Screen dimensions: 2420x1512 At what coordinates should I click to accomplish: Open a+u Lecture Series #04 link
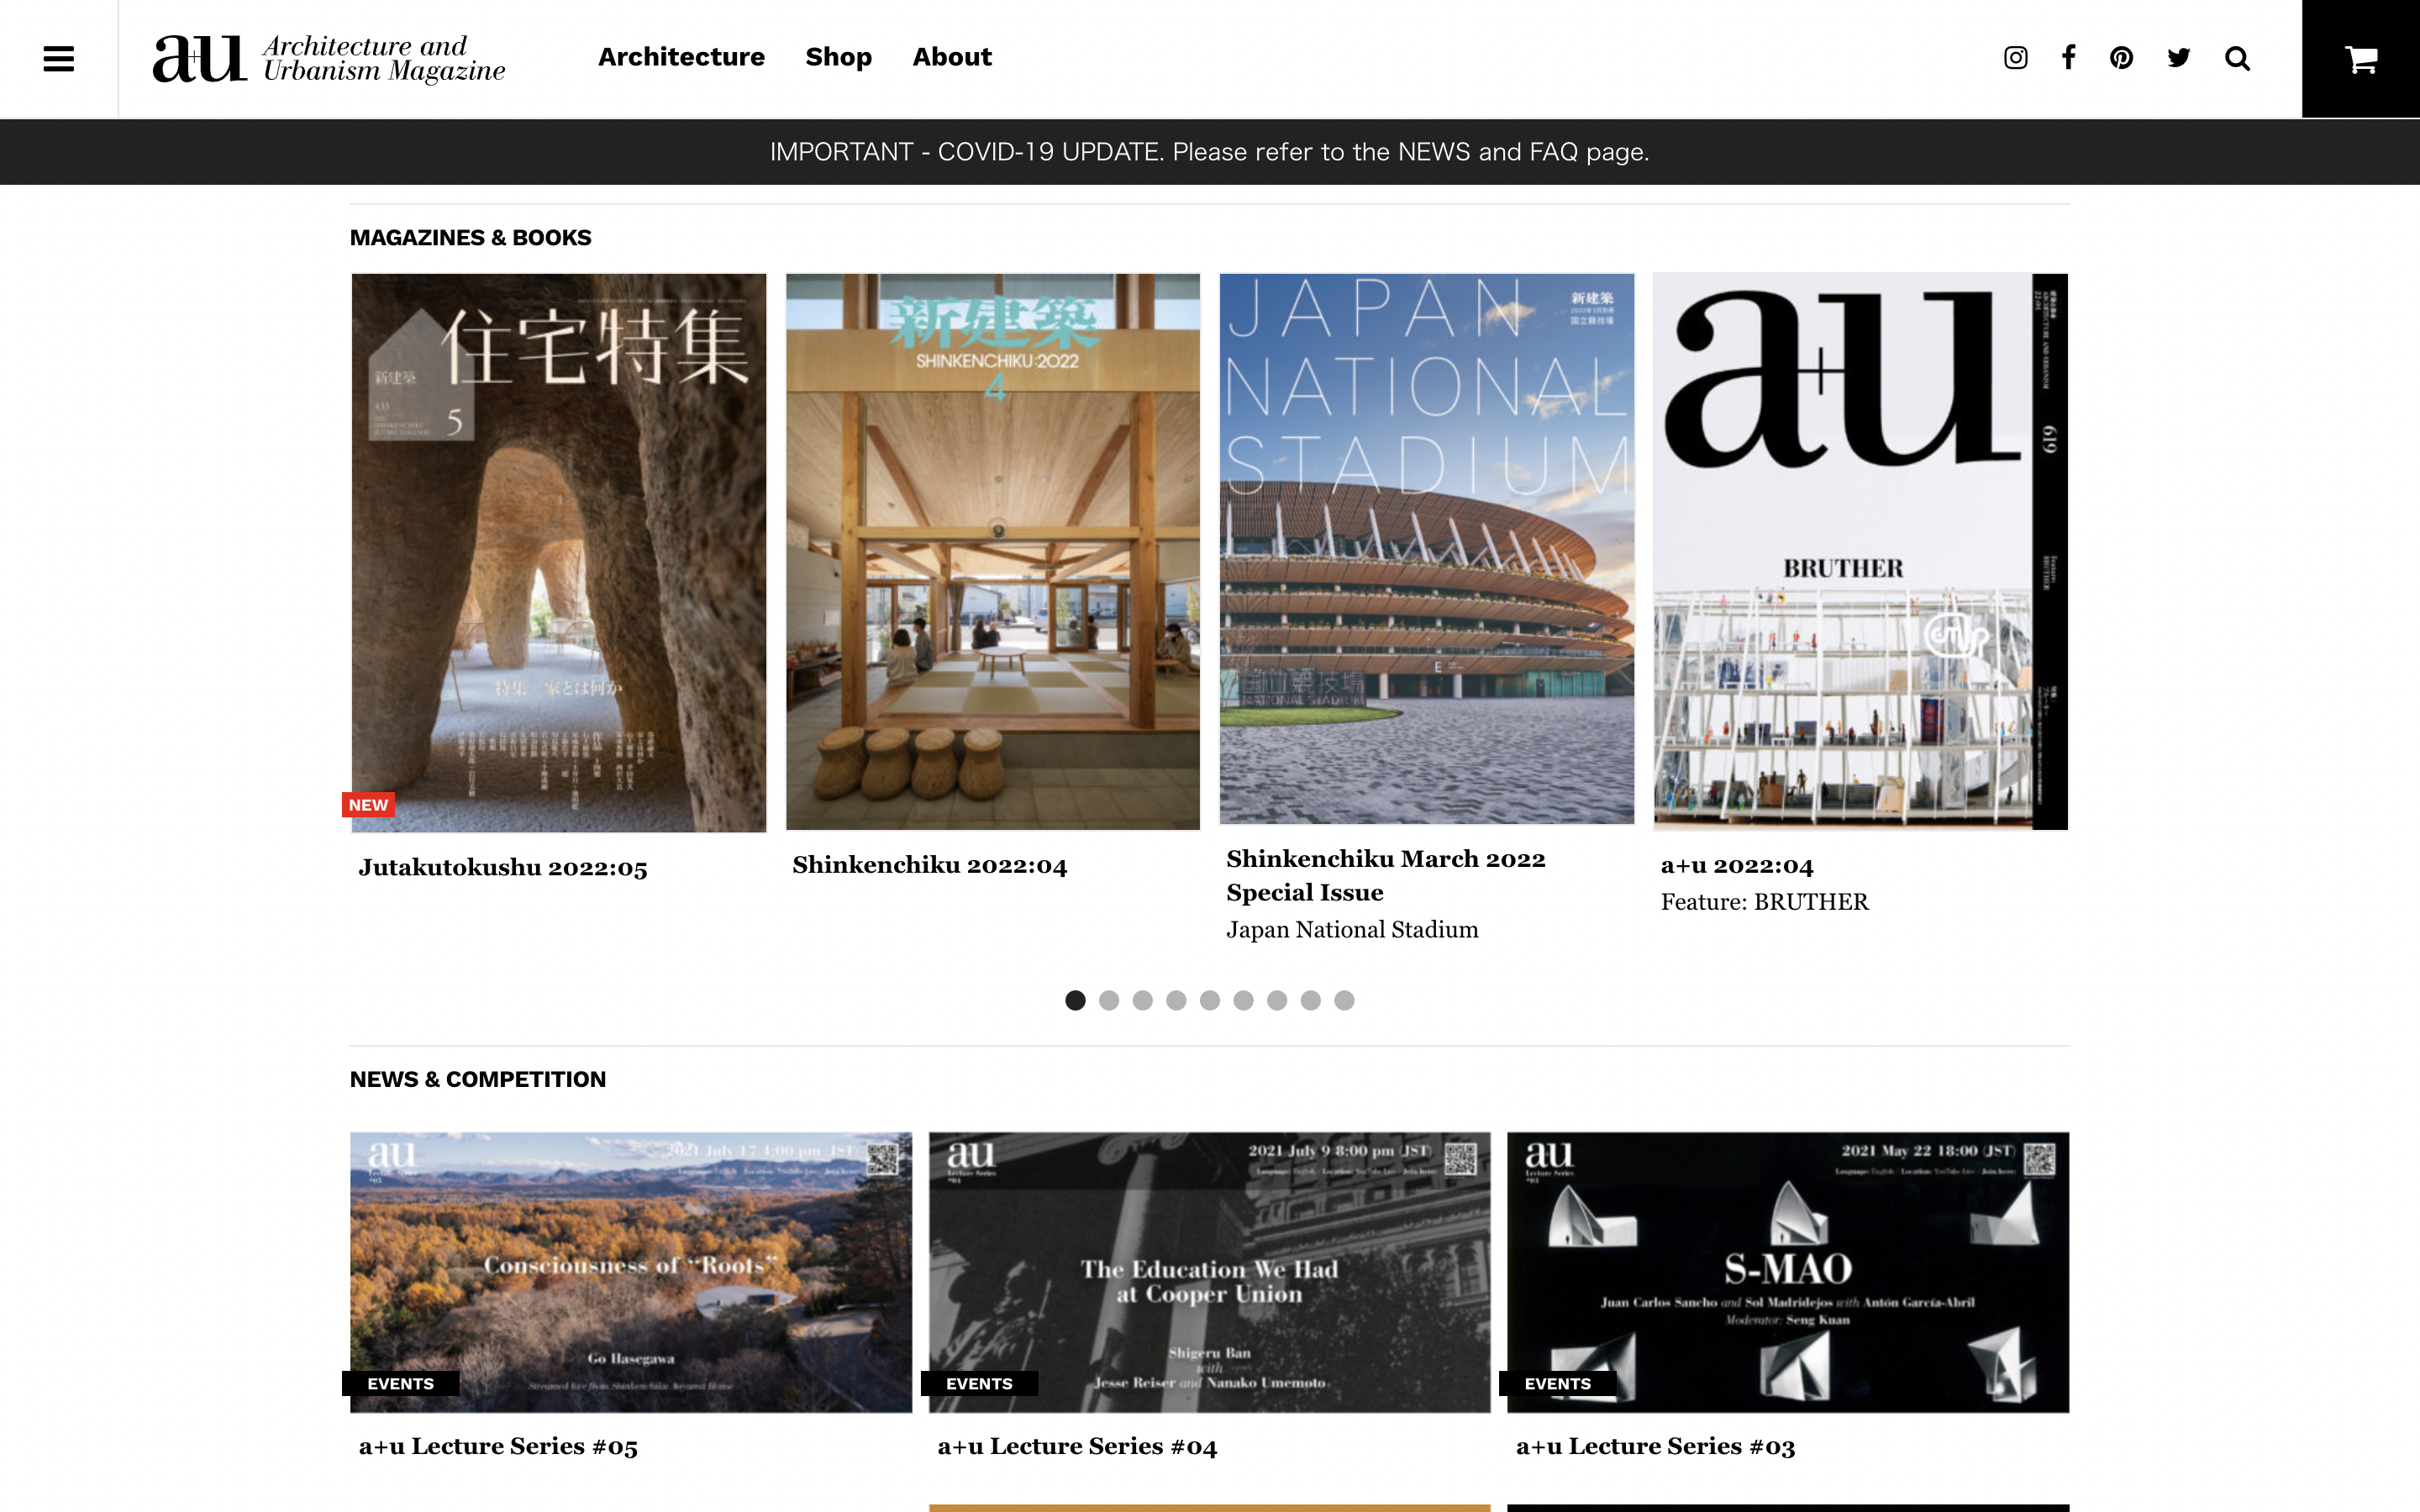click(x=1077, y=1446)
